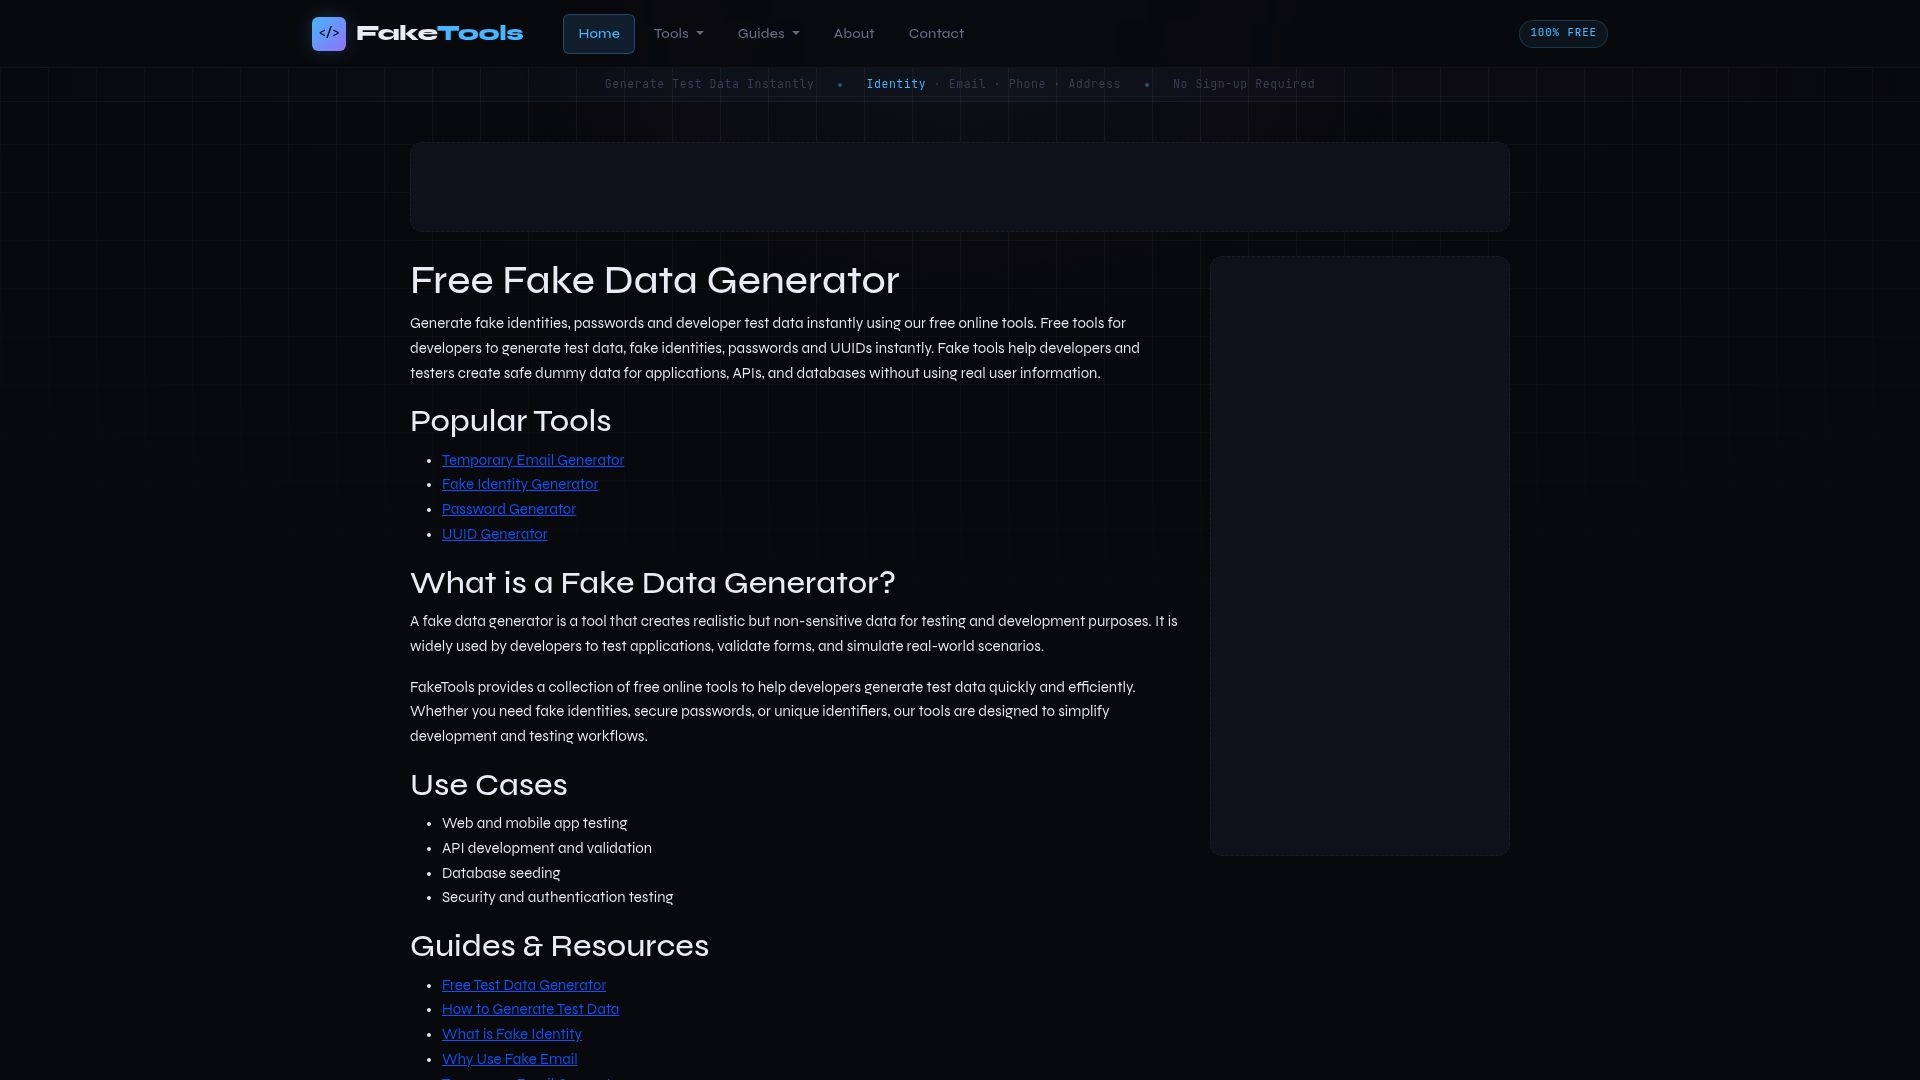
Task: Click 'API development and validation' list item
Action: (x=547, y=849)
